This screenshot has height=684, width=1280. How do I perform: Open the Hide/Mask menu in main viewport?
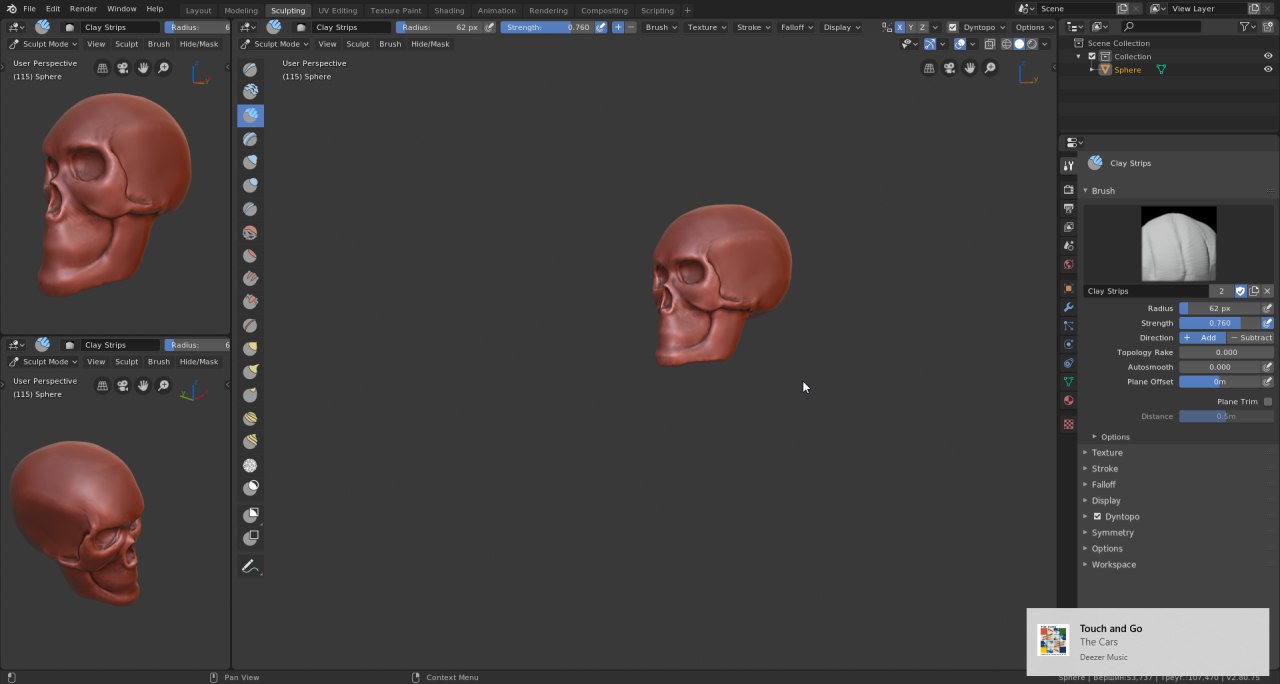click(430, 44)
